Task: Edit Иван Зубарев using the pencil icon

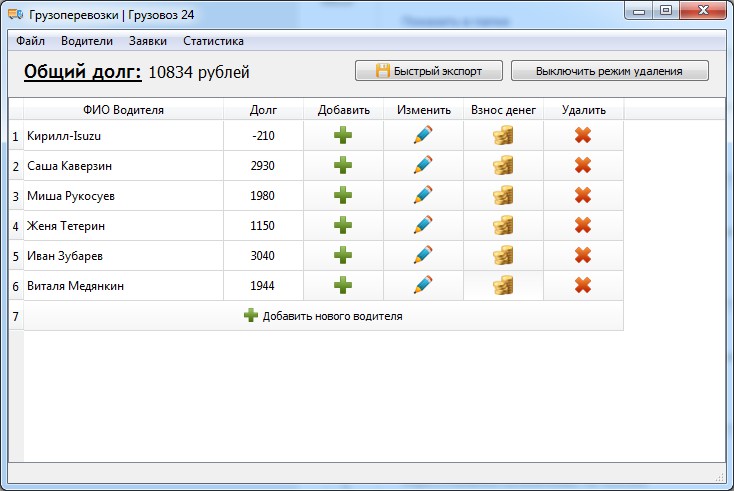Action: coord(423,255)
